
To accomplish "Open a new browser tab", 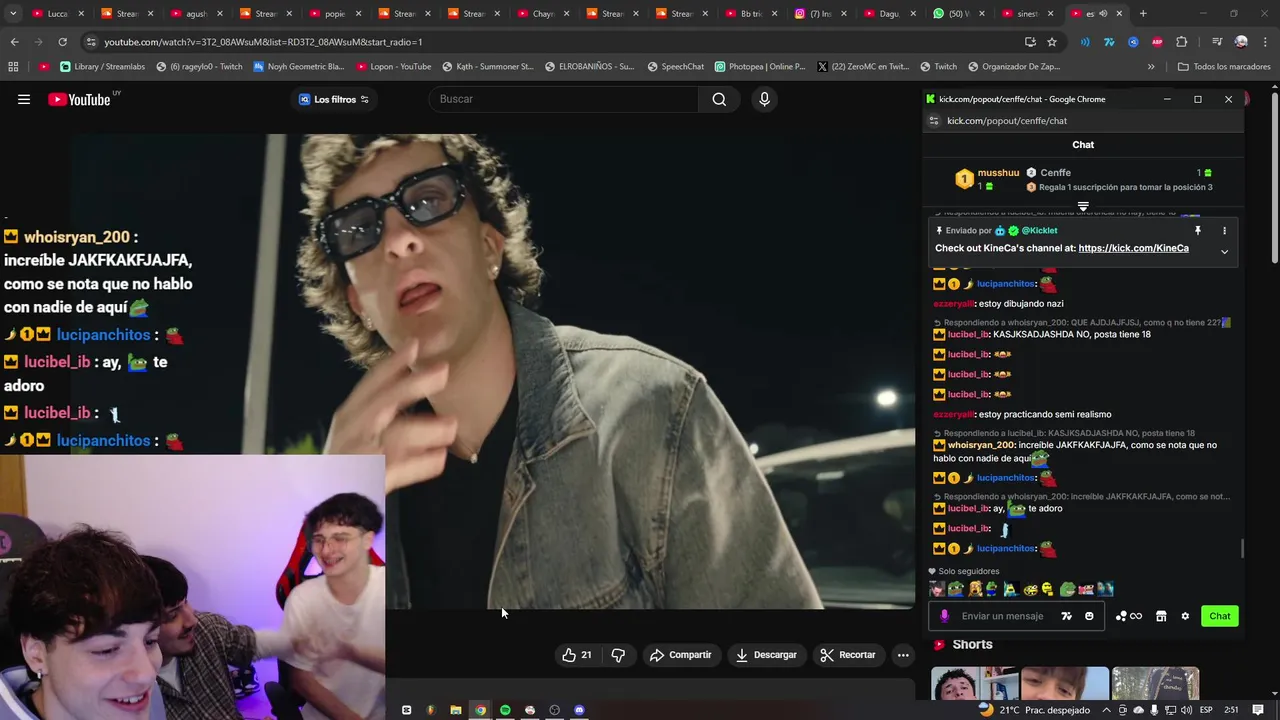I will 1143,14.
